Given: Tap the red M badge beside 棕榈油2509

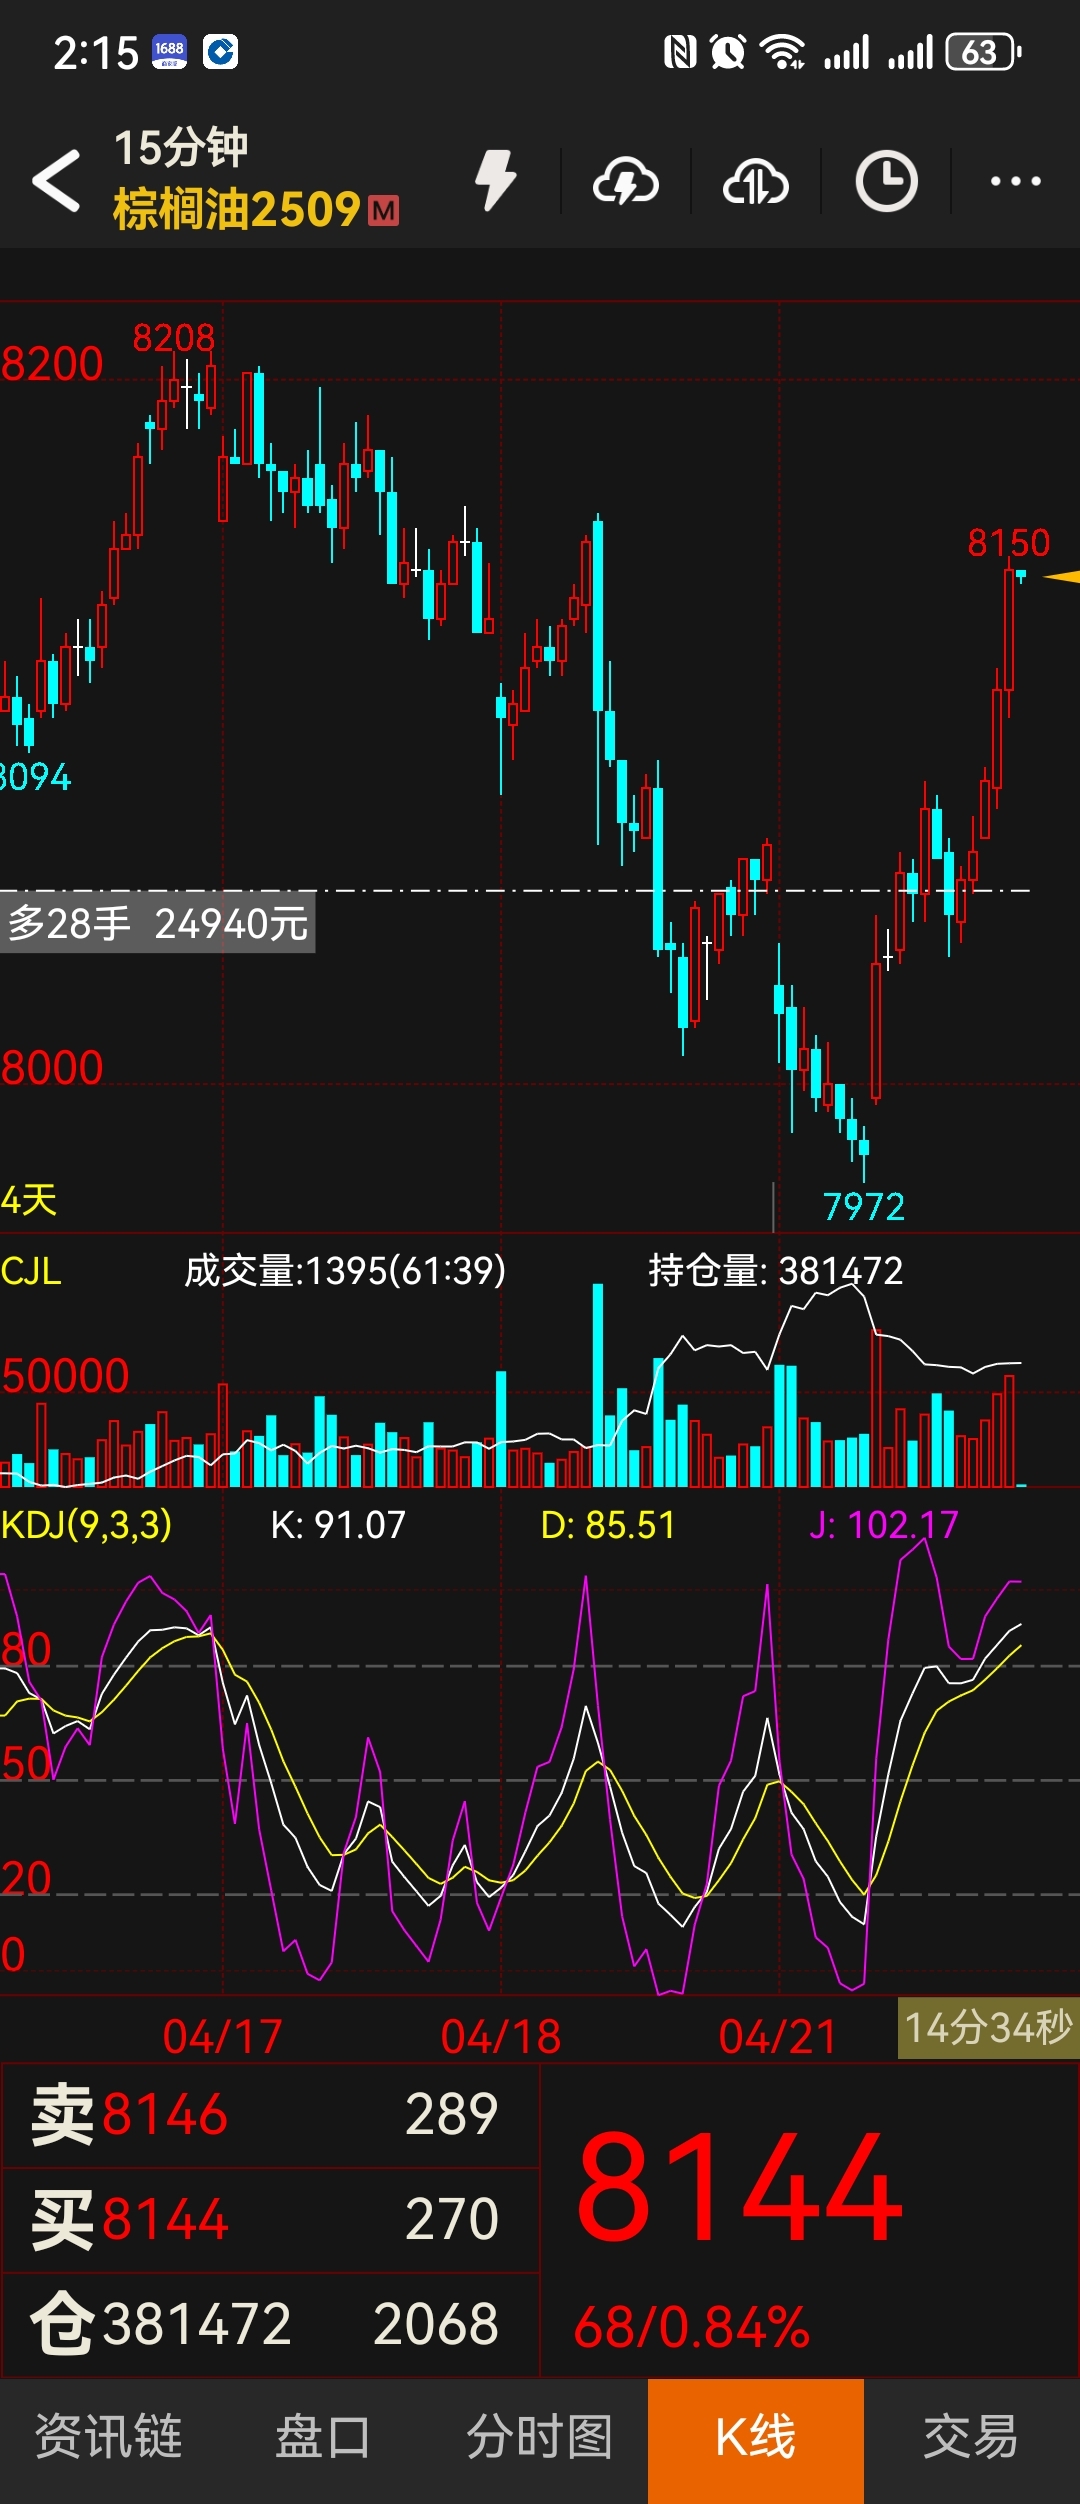Looking at the screenshot, I should (x=383, y=211).
